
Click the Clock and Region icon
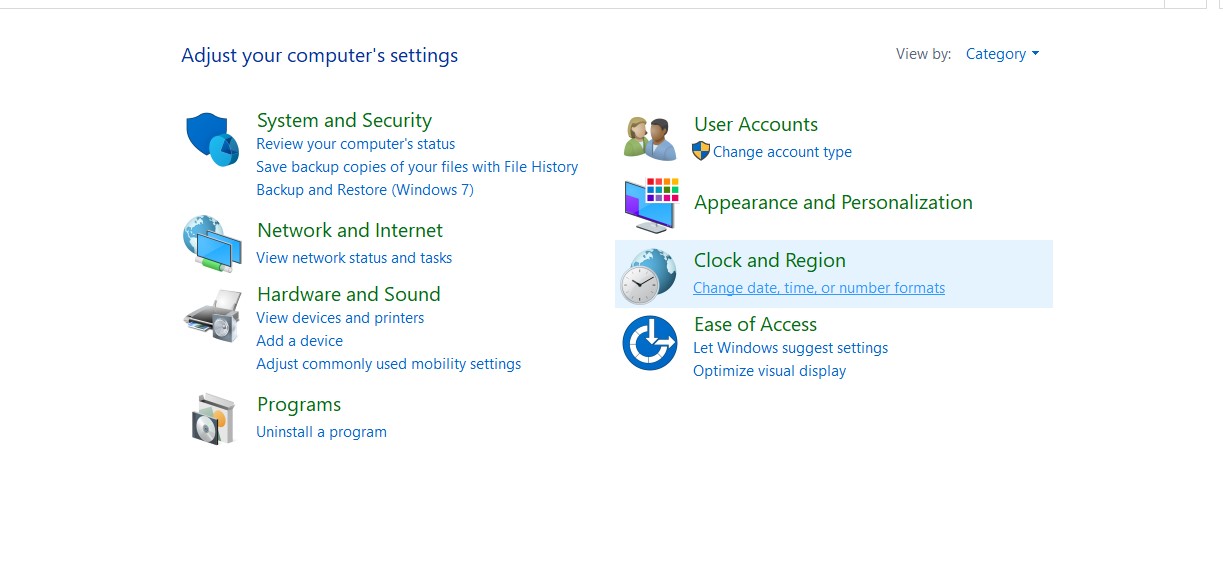[x=648, y=276]
